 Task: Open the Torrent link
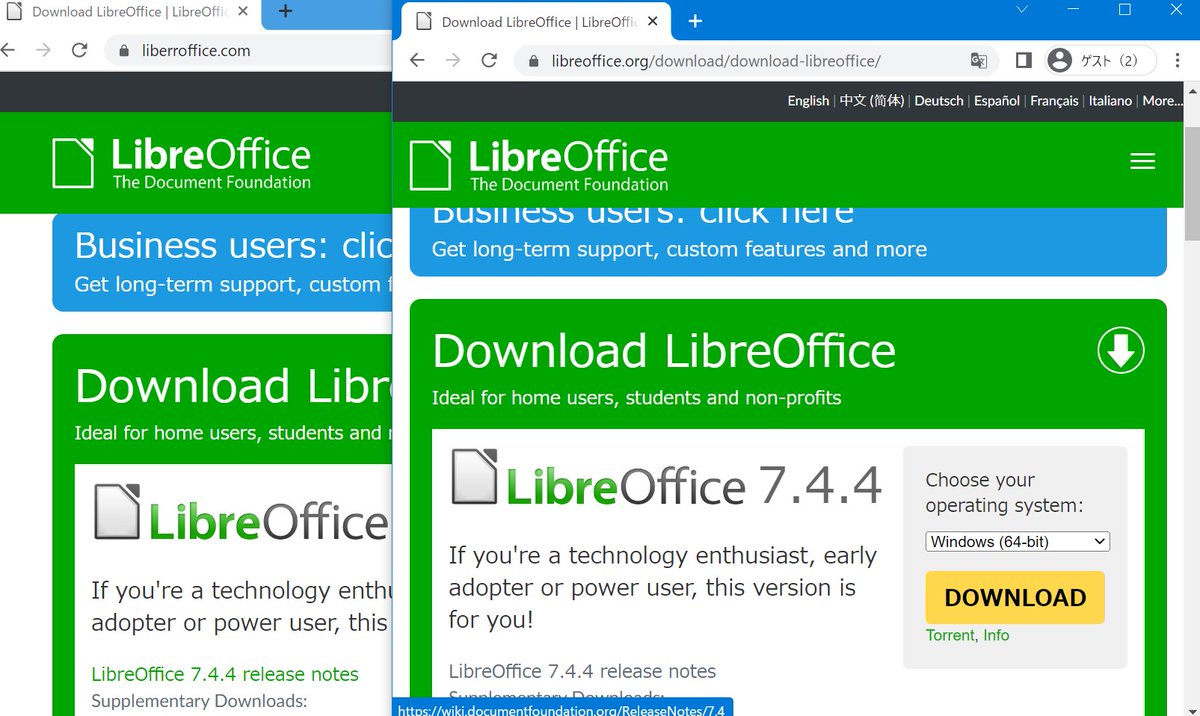coord(950,635)
